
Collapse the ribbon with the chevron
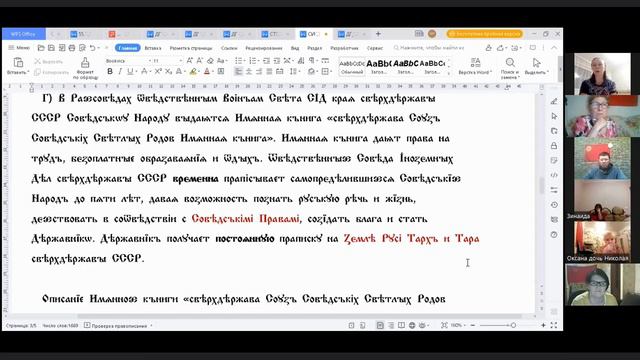[554, 48]
